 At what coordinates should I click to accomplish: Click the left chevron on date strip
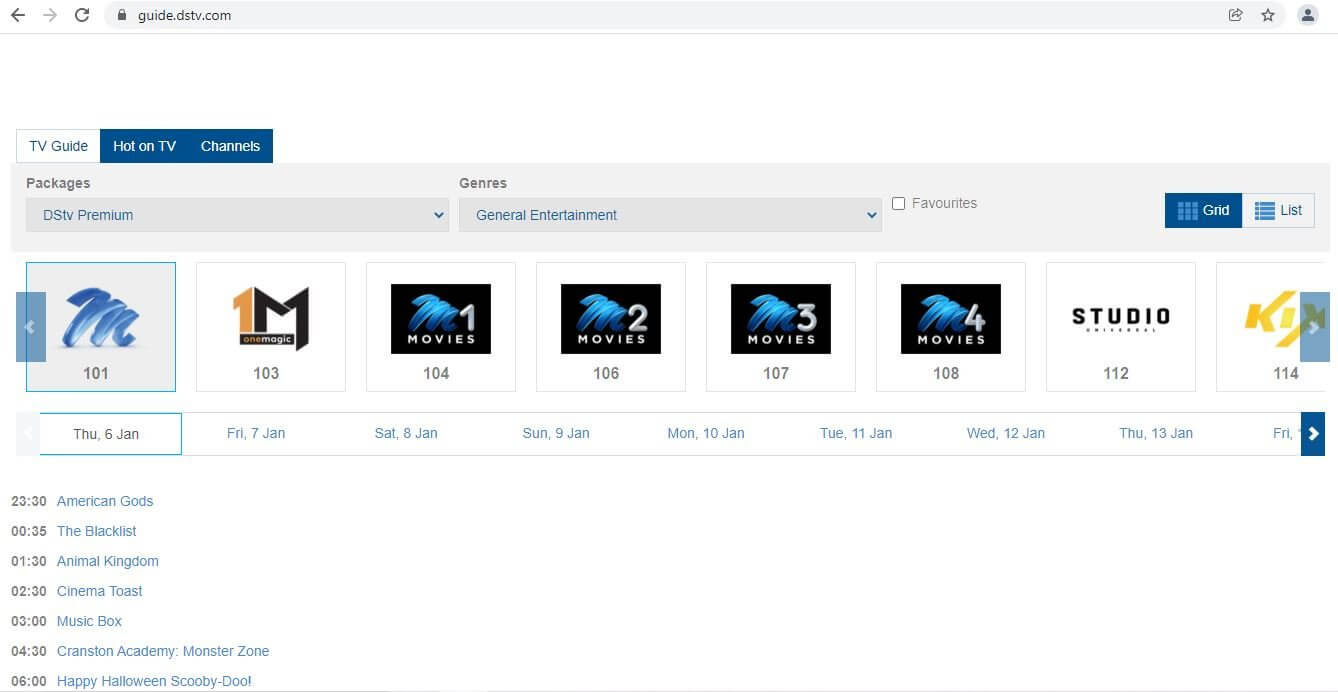[28, 434]
